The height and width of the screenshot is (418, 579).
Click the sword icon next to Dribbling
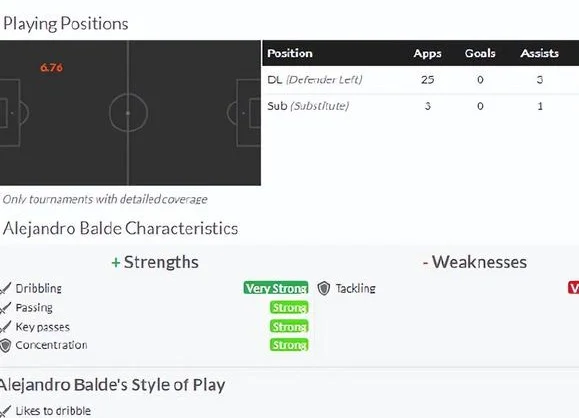(5, 288)
